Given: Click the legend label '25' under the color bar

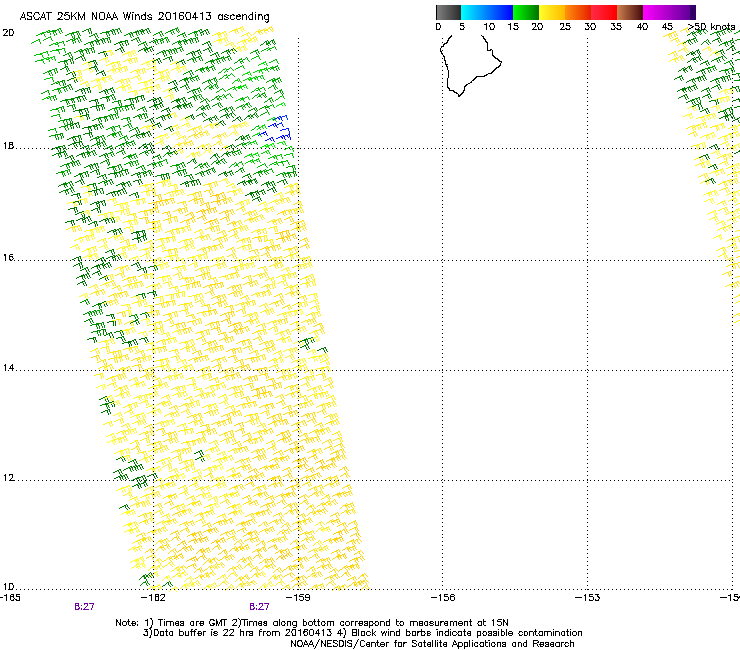Looking at the screenshot, I should (565, 27).
